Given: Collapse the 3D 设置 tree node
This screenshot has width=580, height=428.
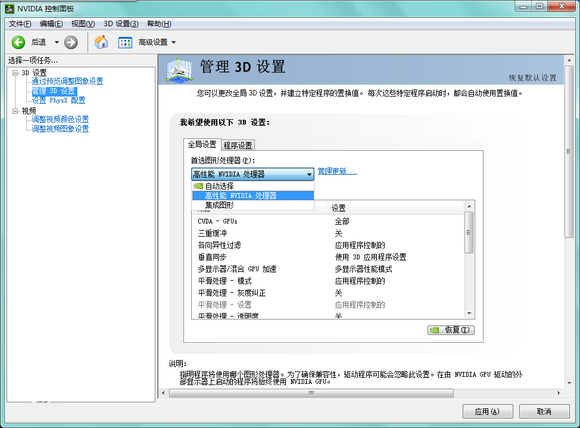Looking at the screenshot, I should (15, 73).
